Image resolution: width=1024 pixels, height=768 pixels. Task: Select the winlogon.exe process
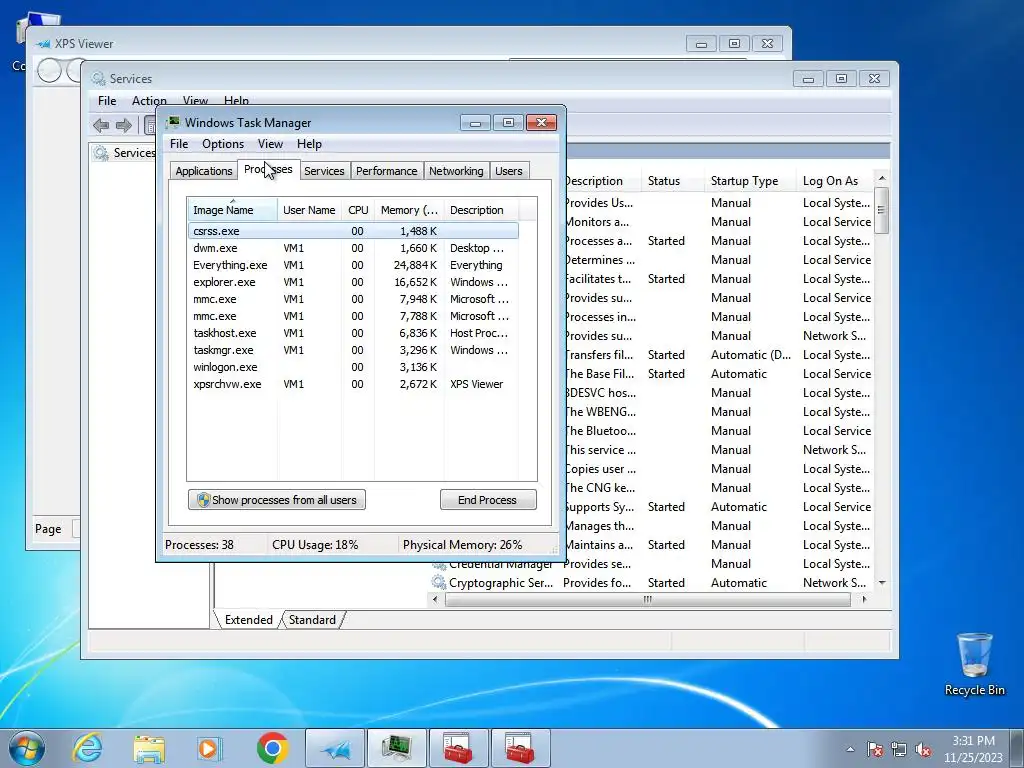[353, 367]
